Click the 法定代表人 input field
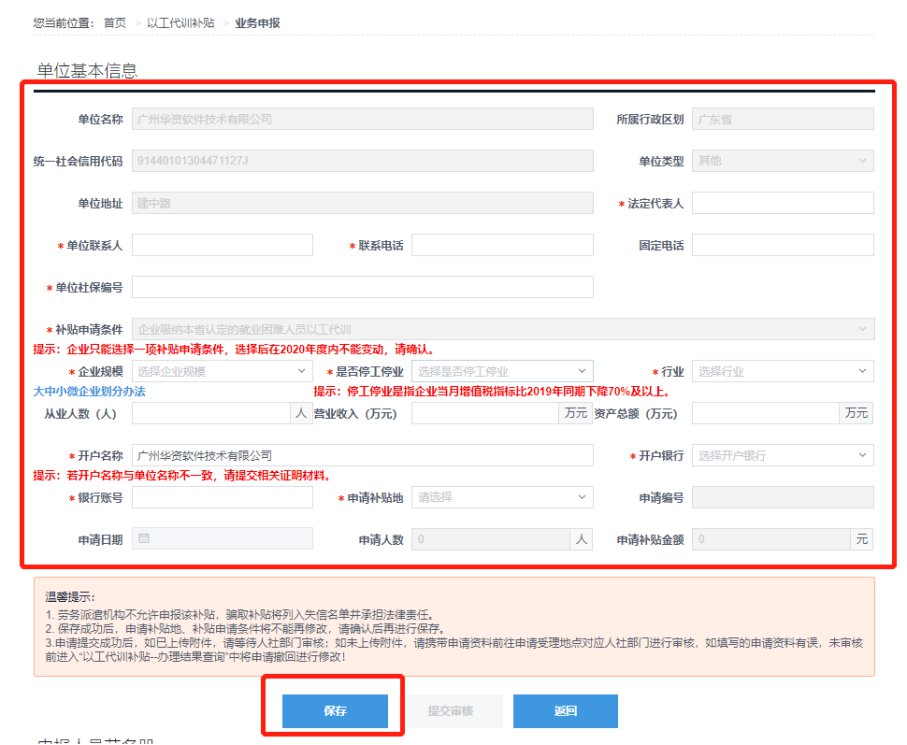907x745 pixels. tap(782, 203)
